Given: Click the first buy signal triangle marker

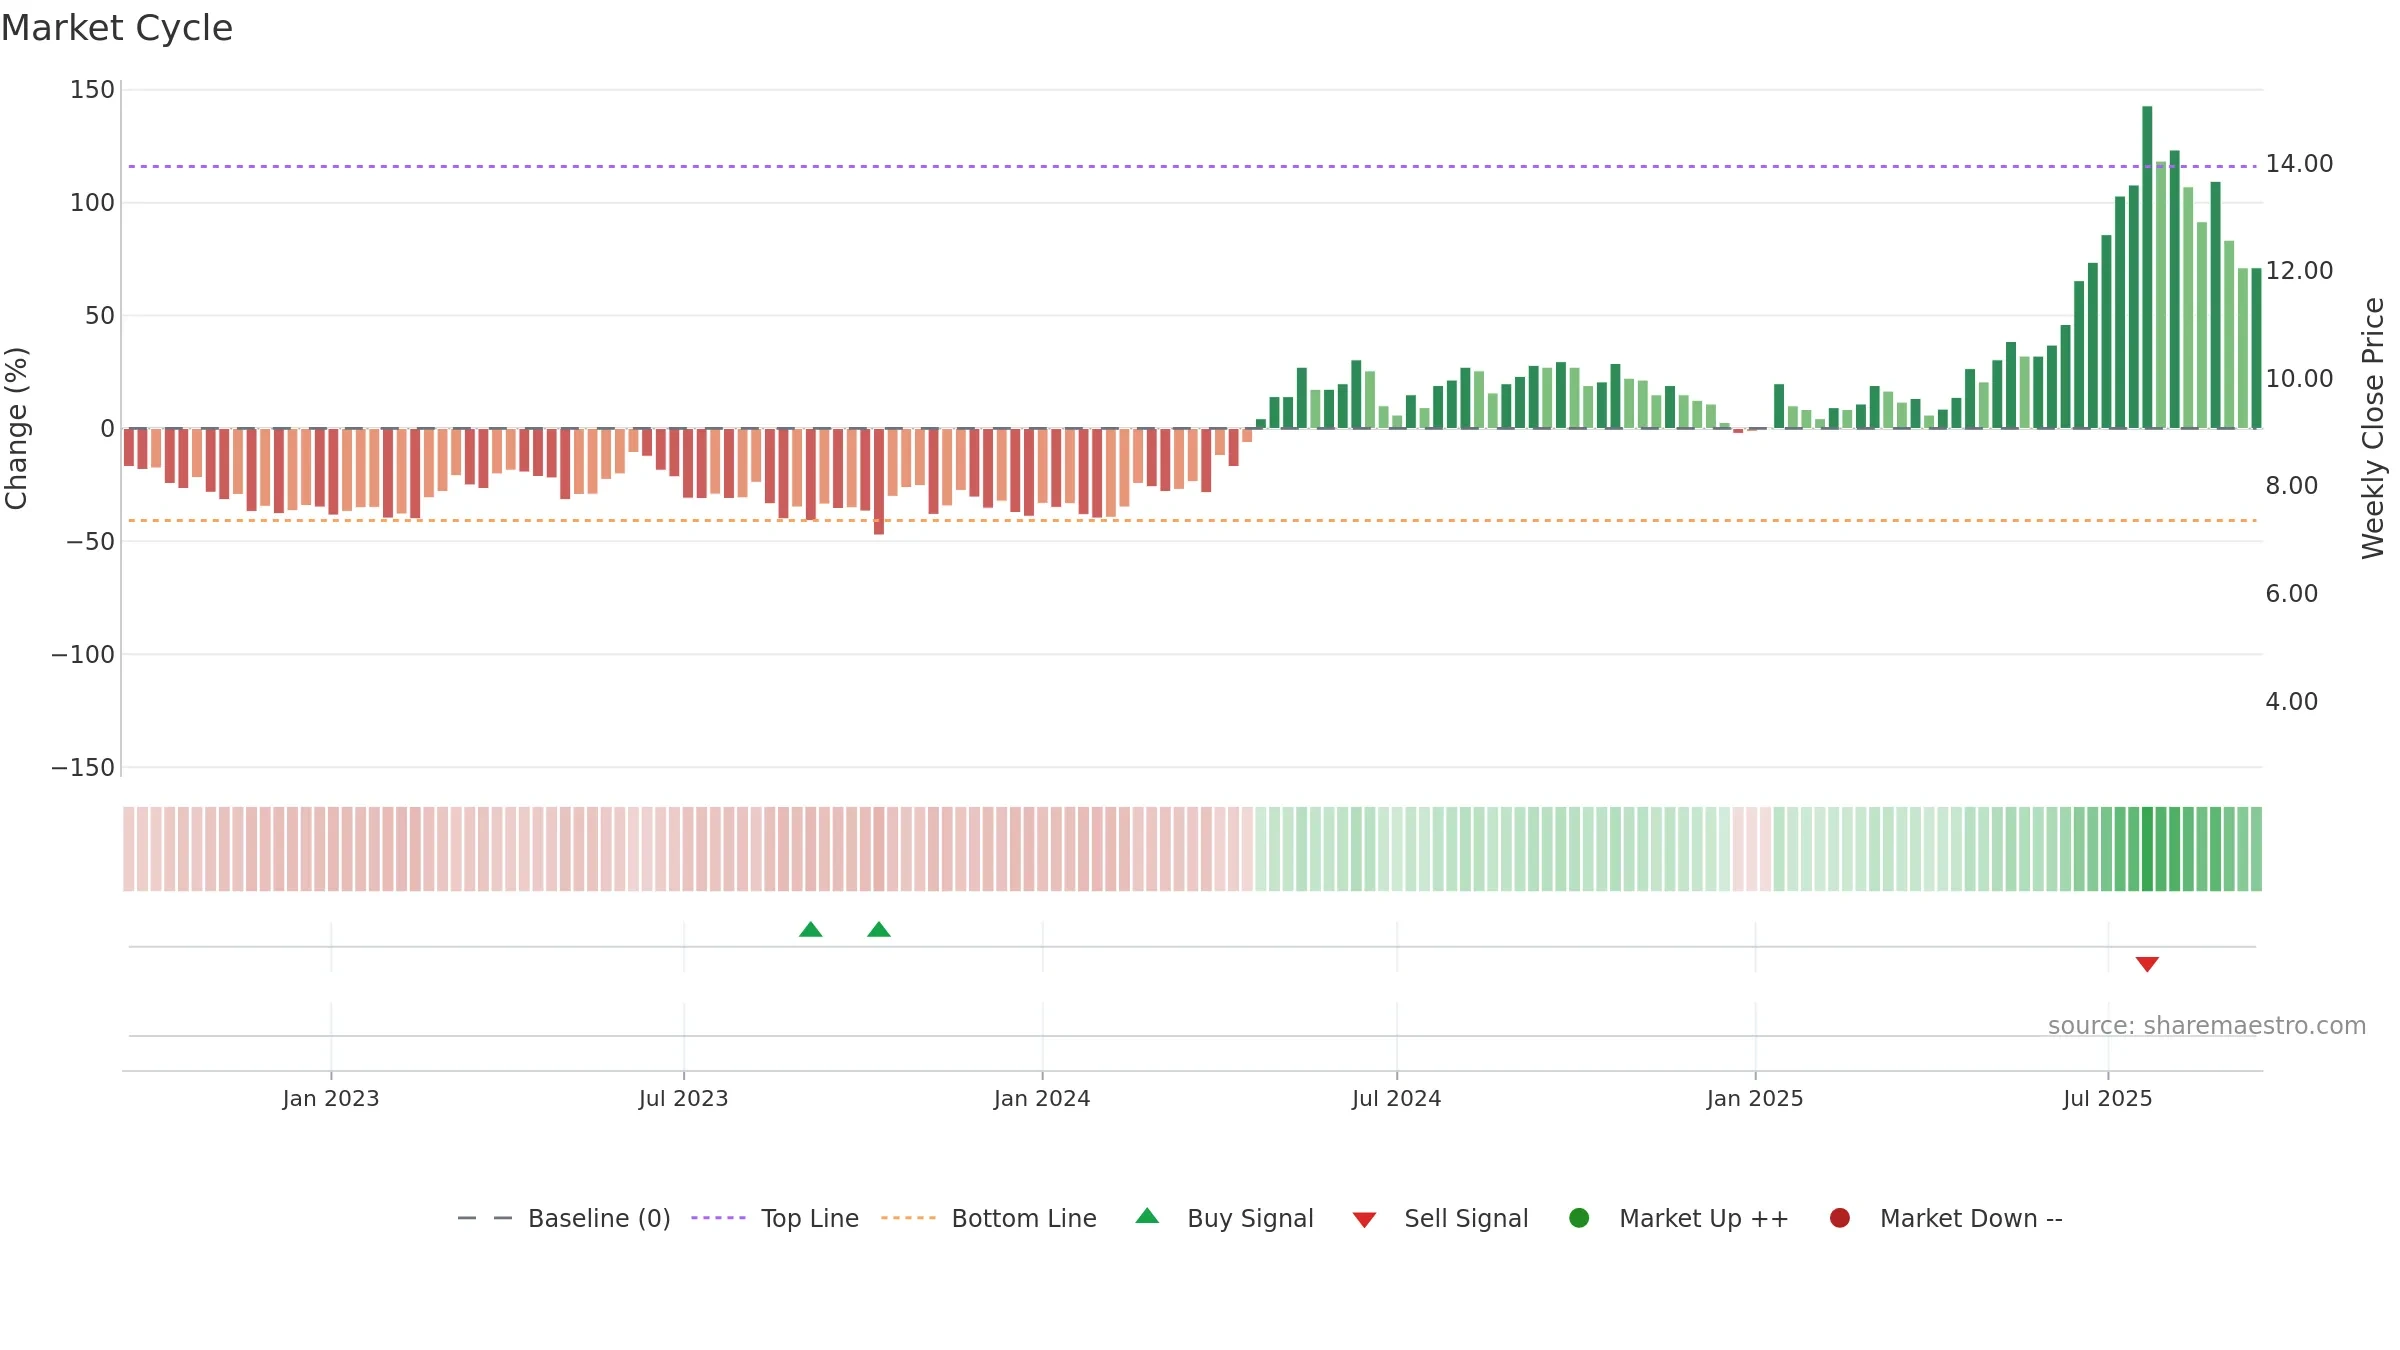Looking at the screenshot, I should point(811,930).
